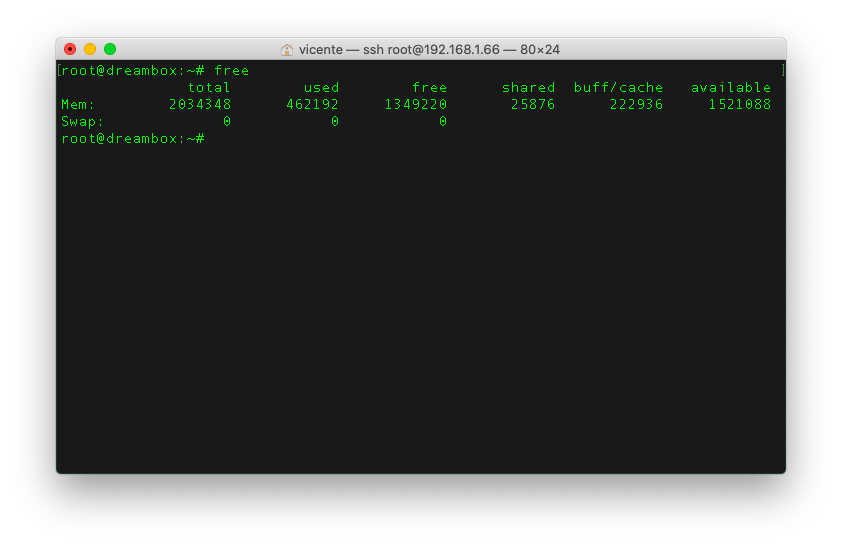
Task: Click the "buff/cache" column header
Action: pyautogui.click(x=618, y=88)
